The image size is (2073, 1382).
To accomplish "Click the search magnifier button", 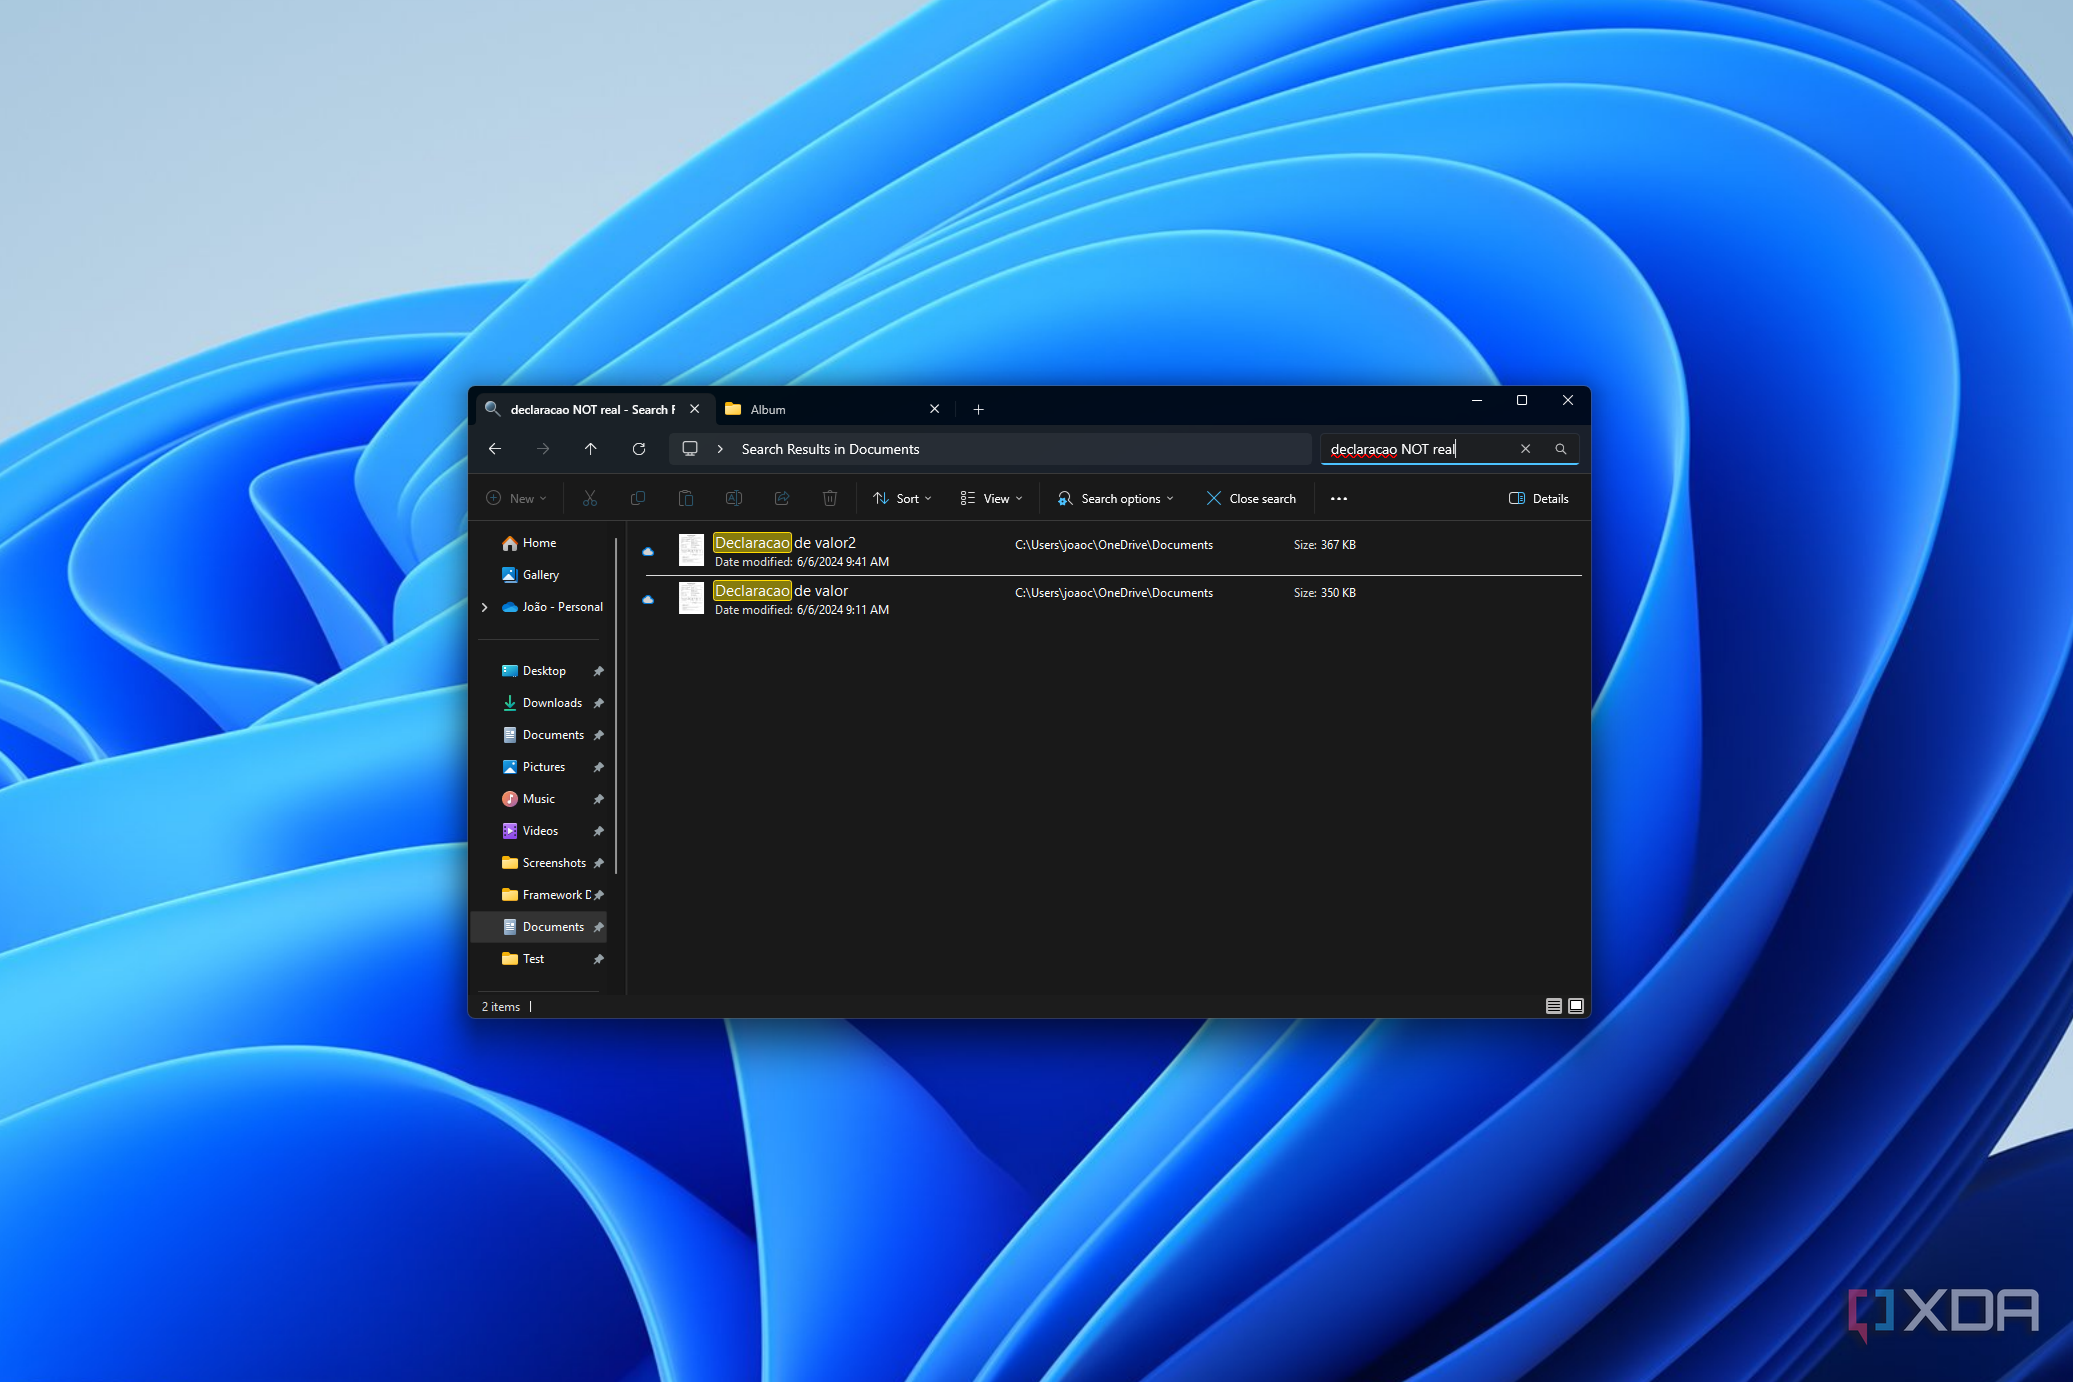I will pos(1561,449).
